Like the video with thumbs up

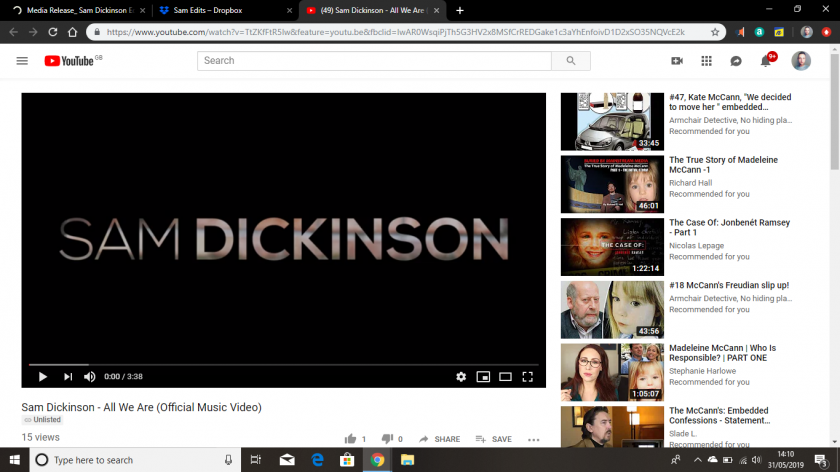[351, 439]
